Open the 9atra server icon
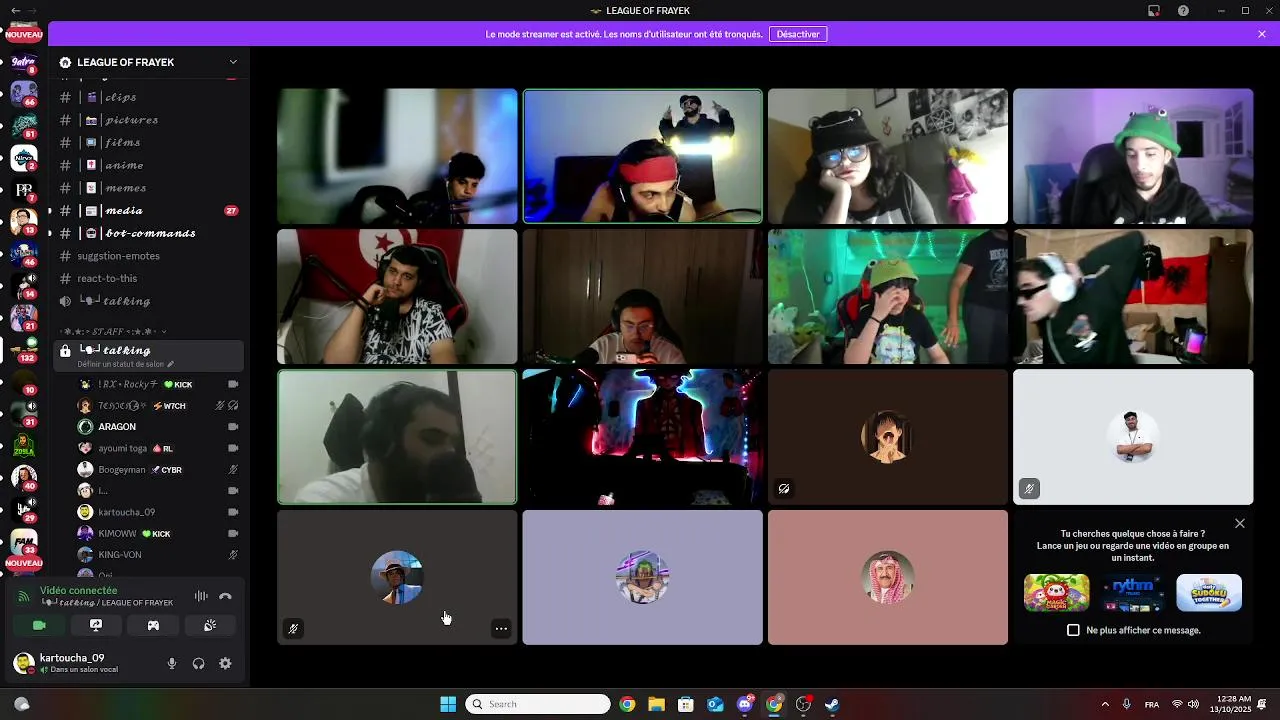 click(x=23, y=62)
